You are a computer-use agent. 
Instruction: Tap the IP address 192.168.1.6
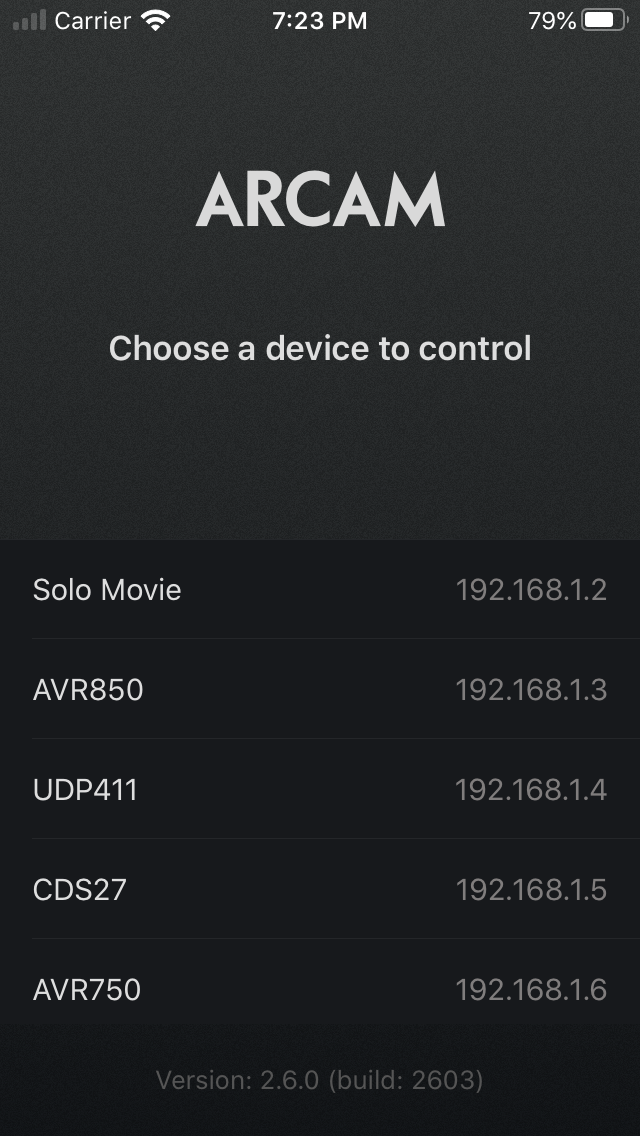tap(531, 990)
